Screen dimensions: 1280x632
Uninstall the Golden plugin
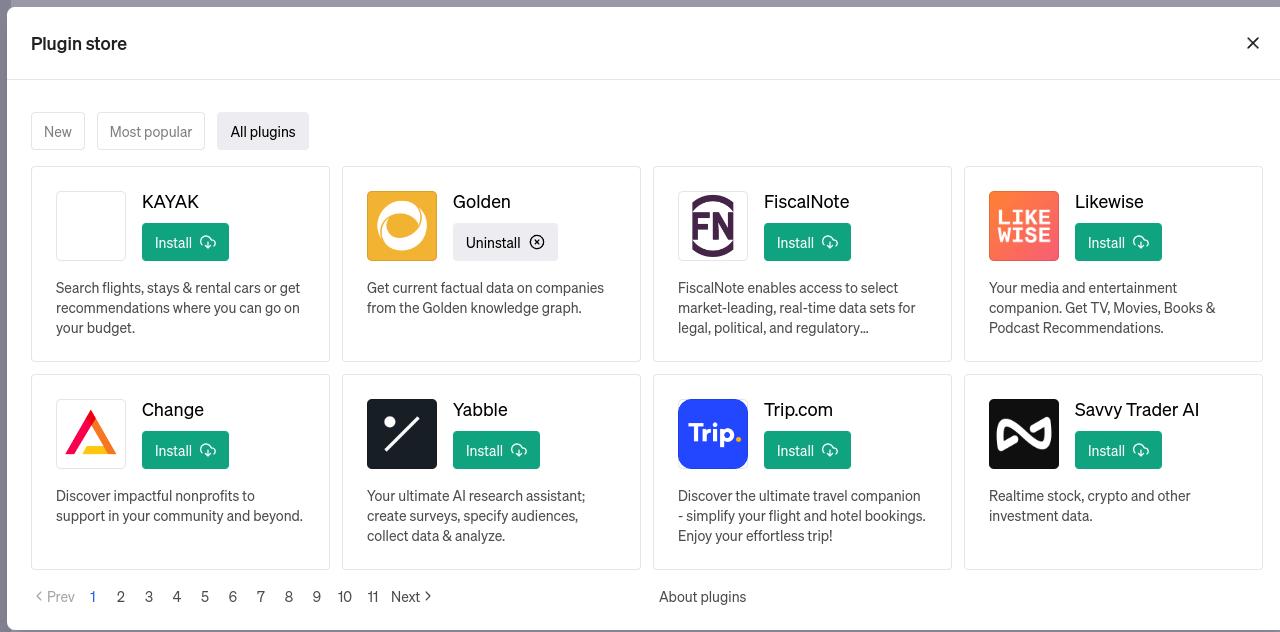coord(505,243)
